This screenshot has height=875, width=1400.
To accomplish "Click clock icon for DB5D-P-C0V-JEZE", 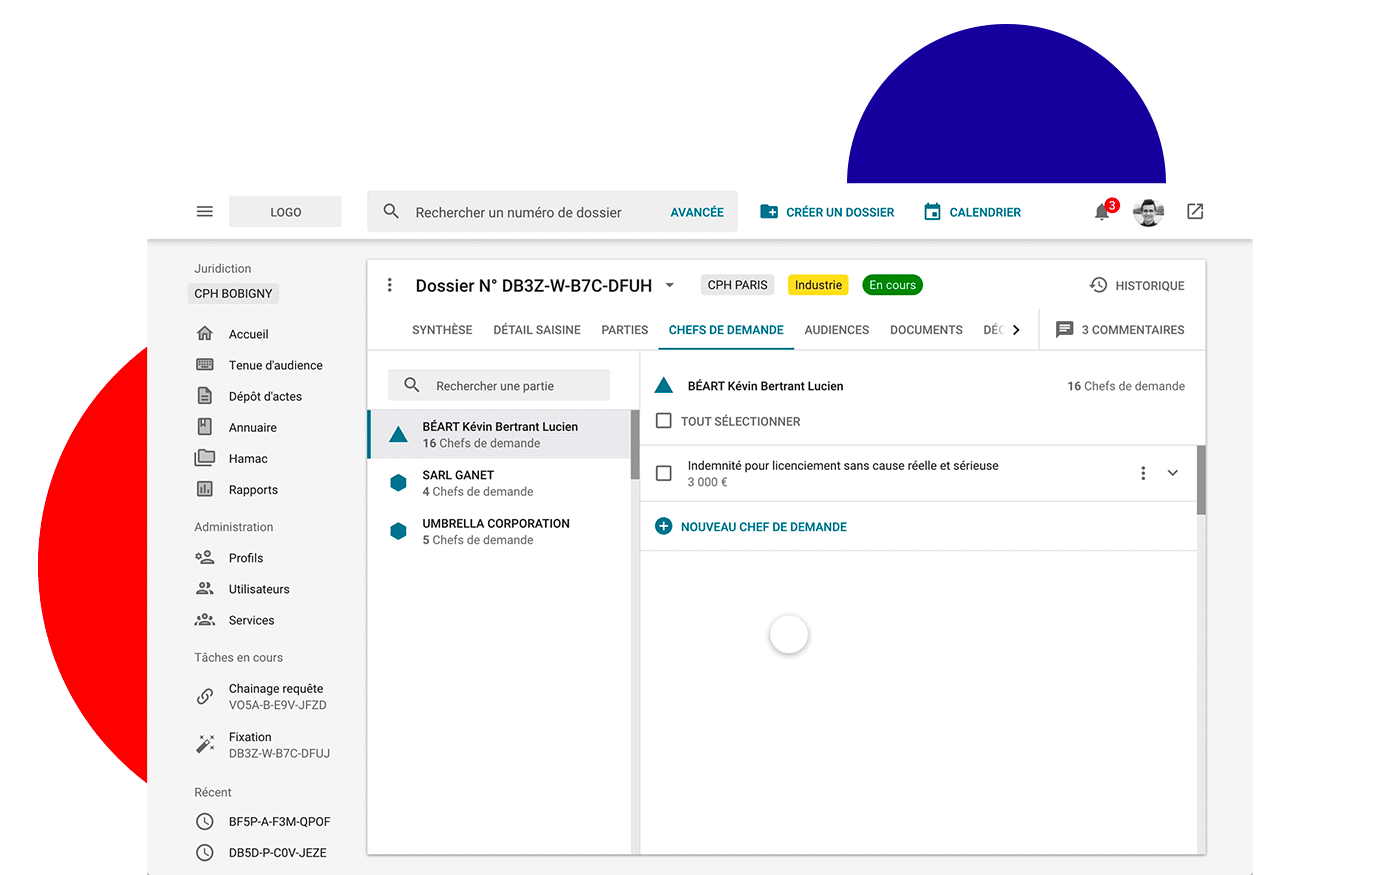I will (x=205, y=853).
